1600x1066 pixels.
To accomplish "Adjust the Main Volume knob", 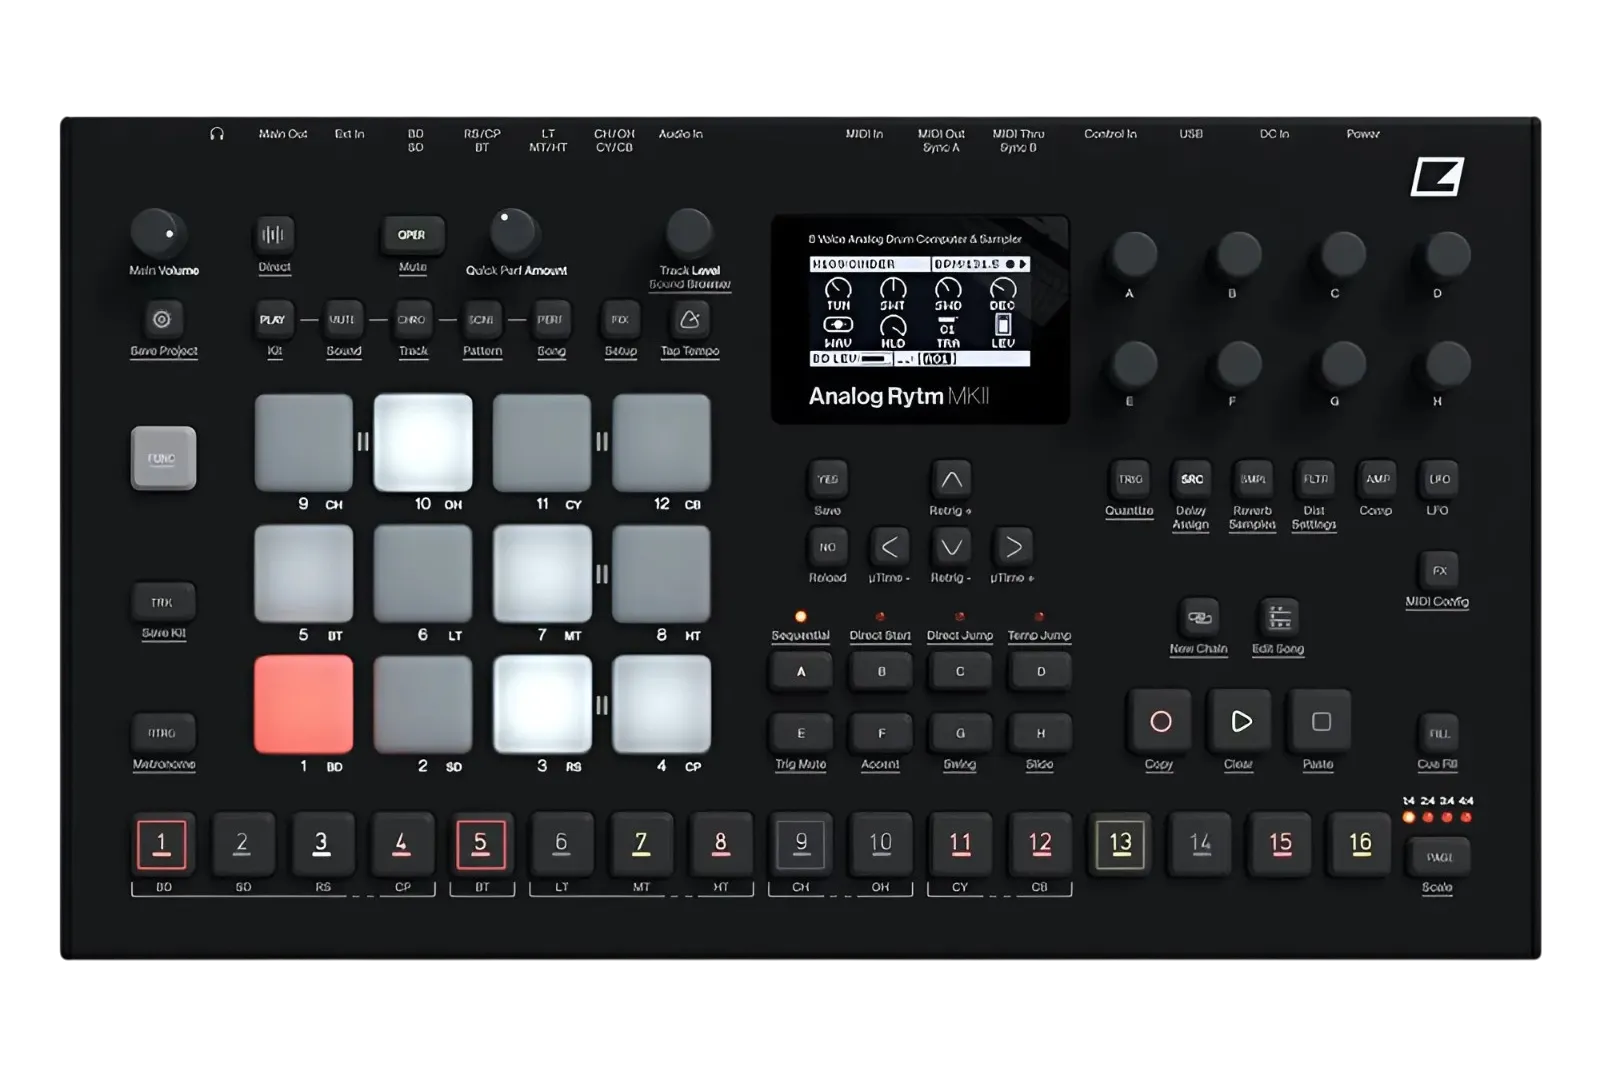I will pyautogui.click(x=157, y=235).
